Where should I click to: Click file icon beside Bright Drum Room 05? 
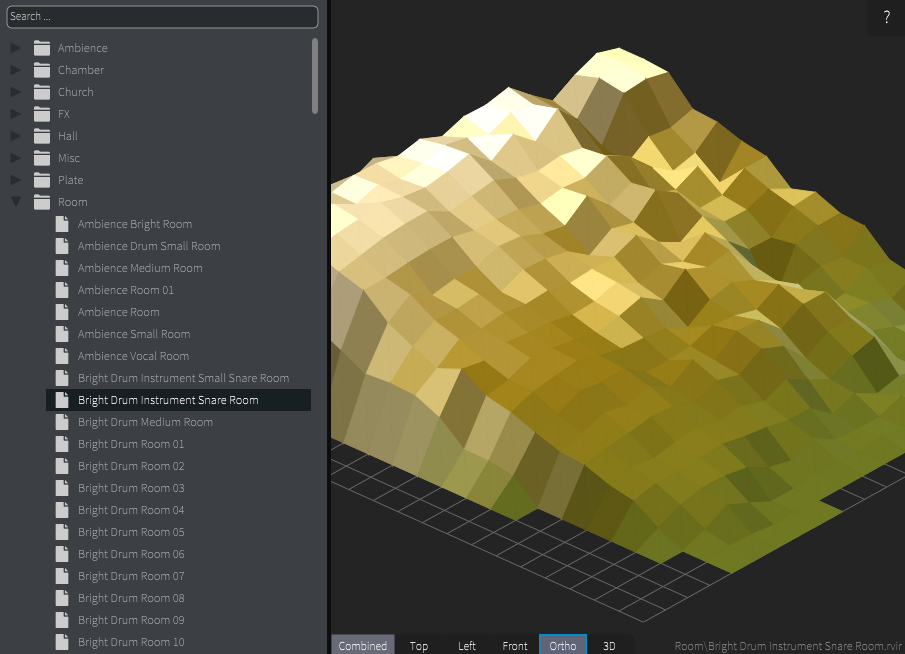click(x=62, y=532)
